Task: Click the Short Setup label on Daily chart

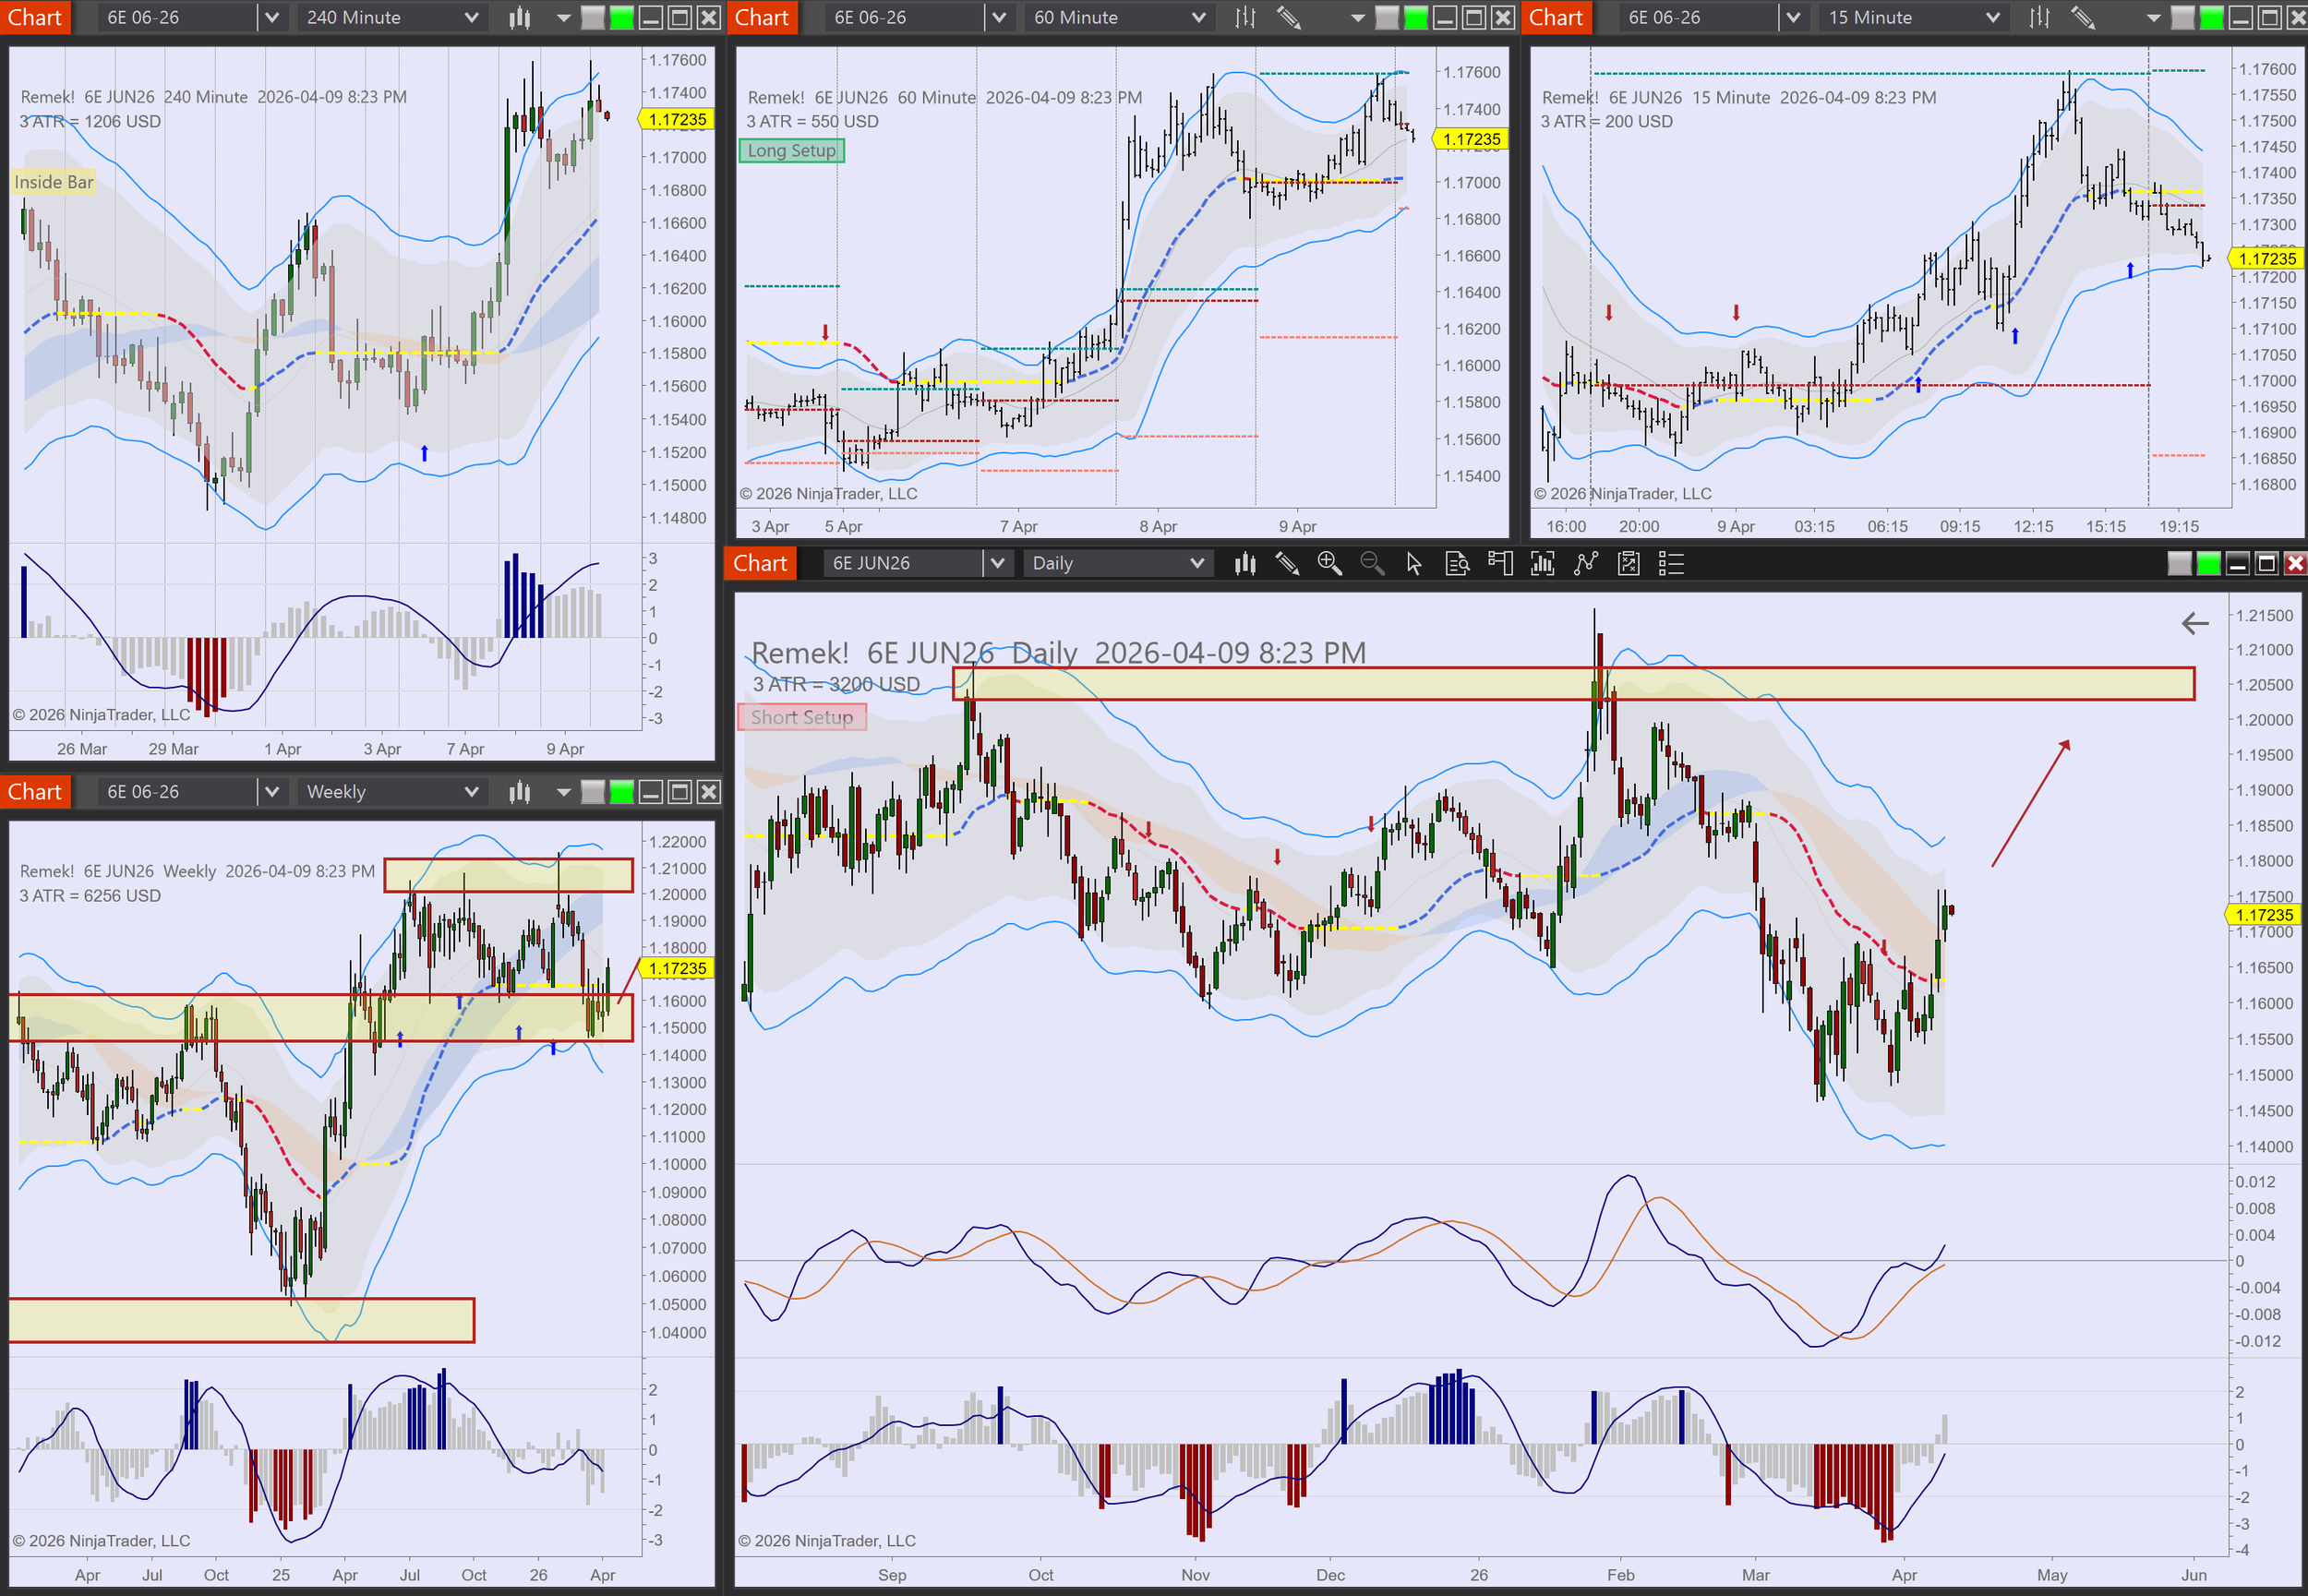Action: (x=802, y=717)
